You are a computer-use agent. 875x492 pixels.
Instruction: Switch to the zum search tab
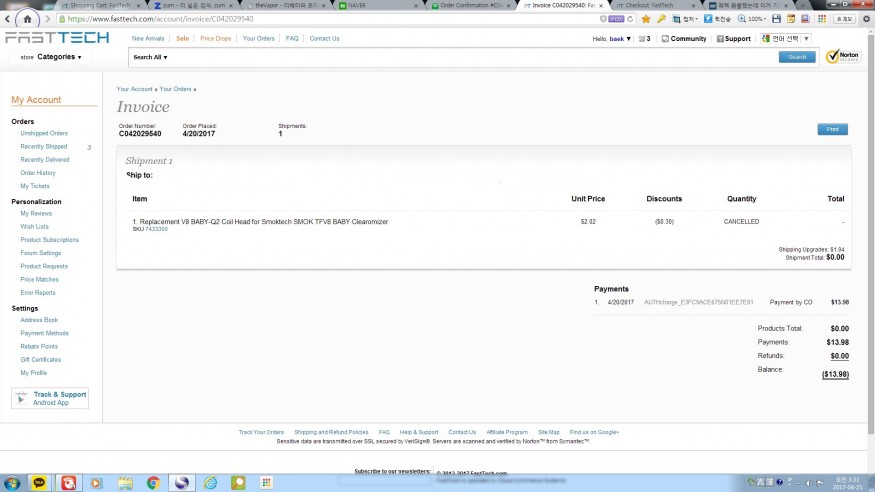[192, 5]
